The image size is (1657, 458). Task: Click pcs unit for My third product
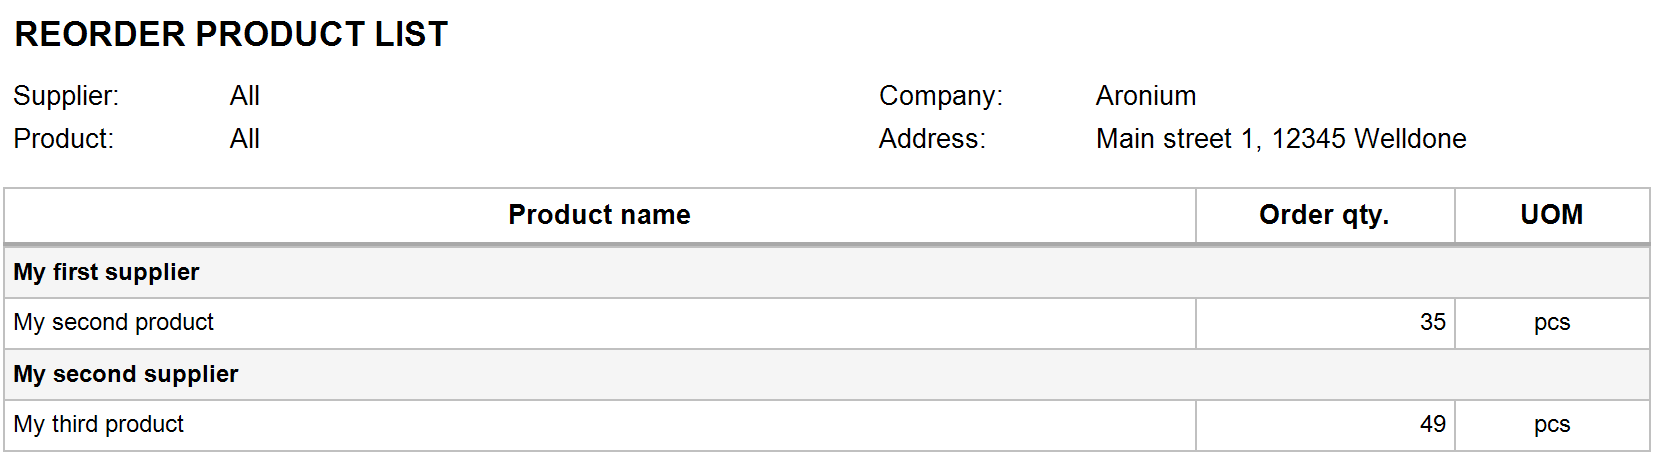coord(1552,425)
